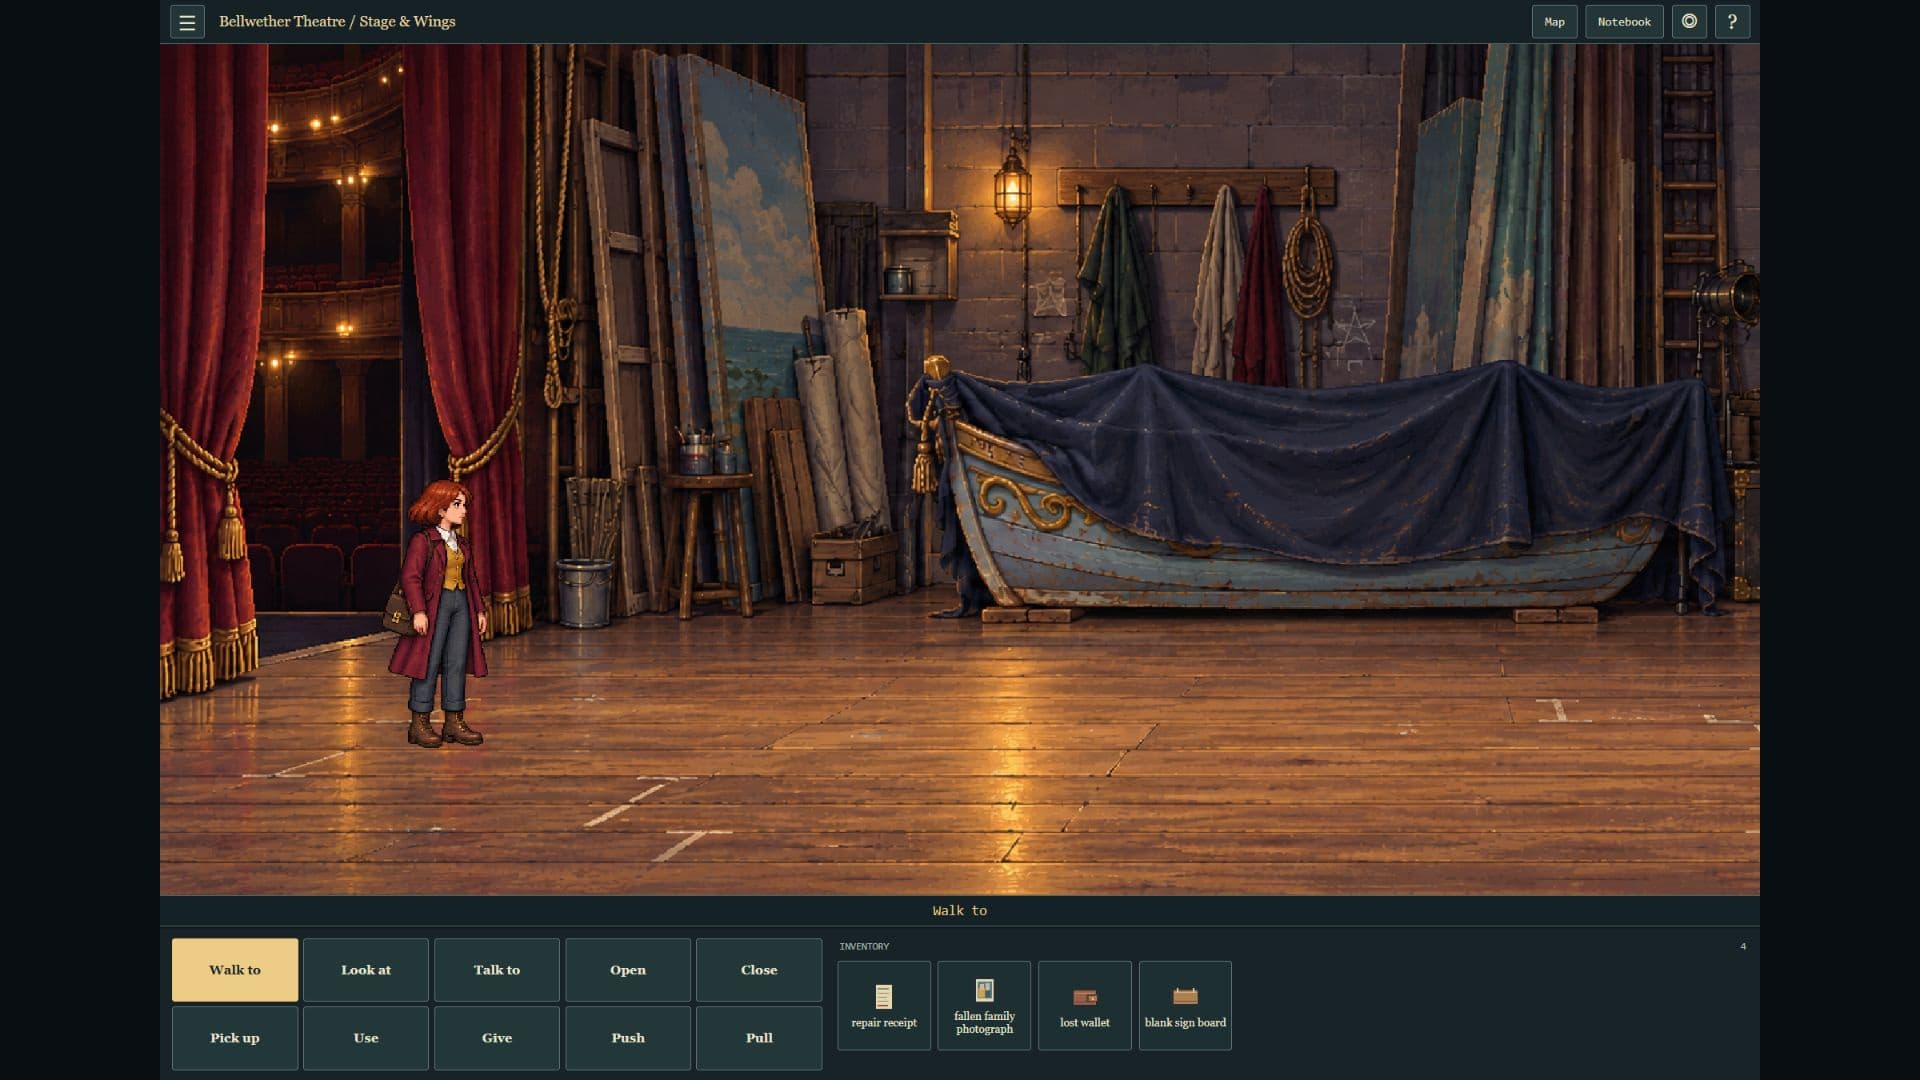Choose the Give verb
The width and height of the screenshot is (1920, 1080).
[x=497, y=1038]
